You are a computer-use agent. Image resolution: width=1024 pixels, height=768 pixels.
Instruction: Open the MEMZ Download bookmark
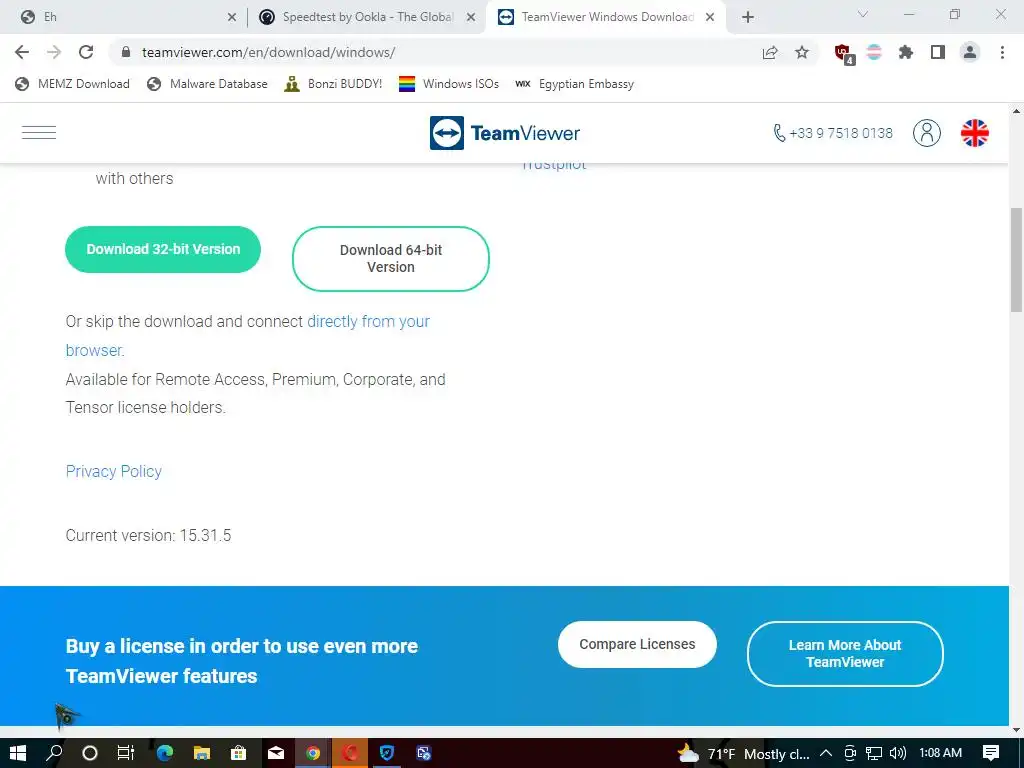tap(72, 84)
